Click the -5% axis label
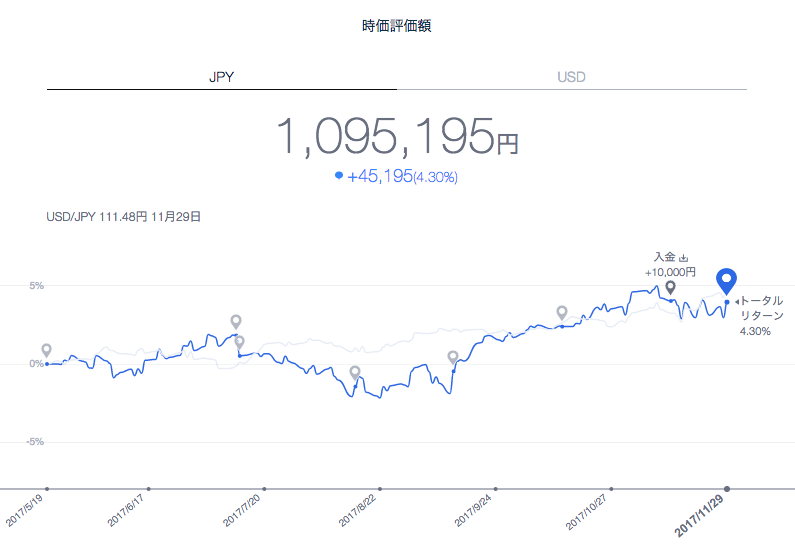 point(35,442)
